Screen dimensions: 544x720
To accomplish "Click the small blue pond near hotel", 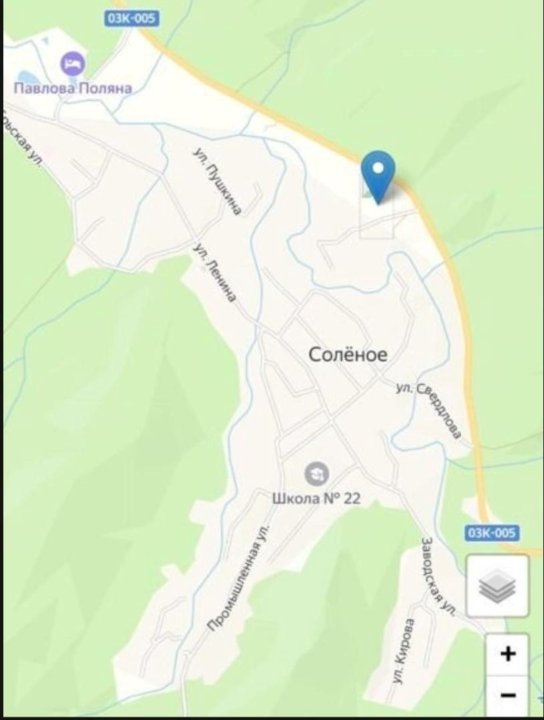I will click(x=24, y=77).
